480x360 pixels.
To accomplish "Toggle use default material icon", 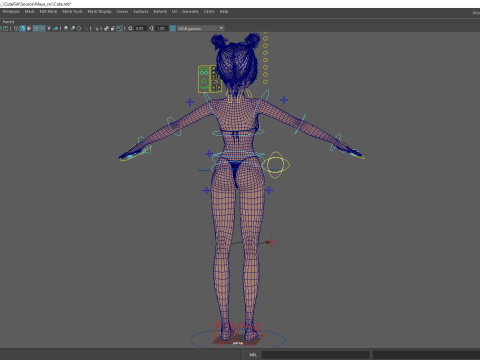I will click(x=29, y=28).
